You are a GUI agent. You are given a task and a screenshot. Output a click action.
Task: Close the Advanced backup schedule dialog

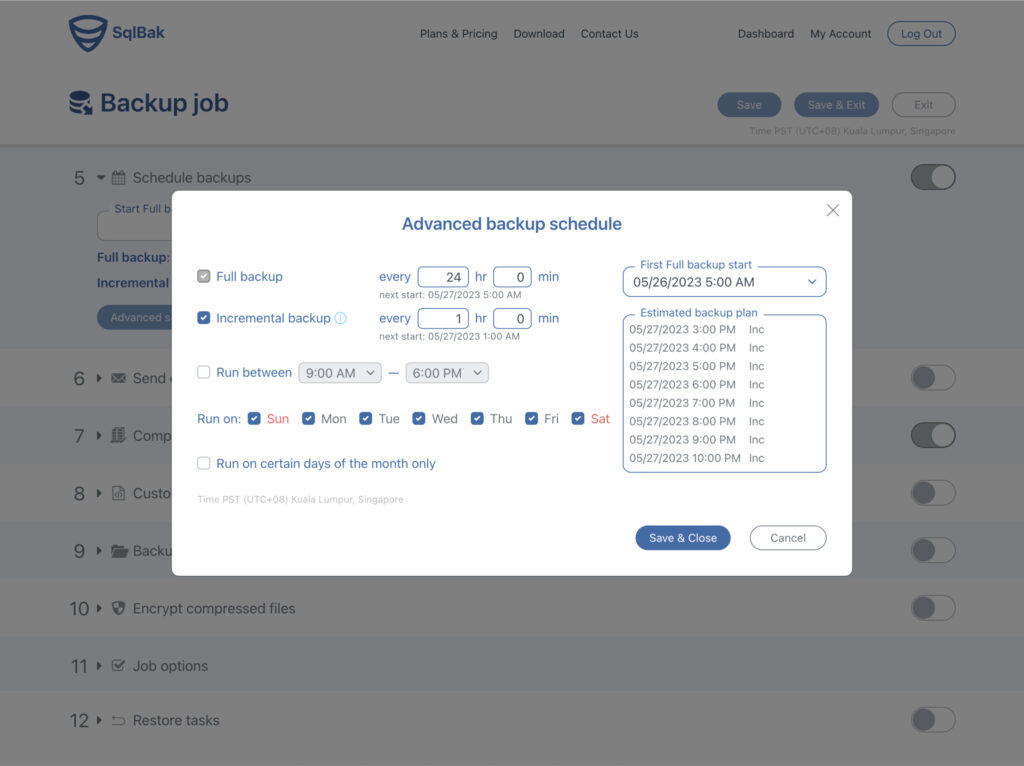pos(832,210)
